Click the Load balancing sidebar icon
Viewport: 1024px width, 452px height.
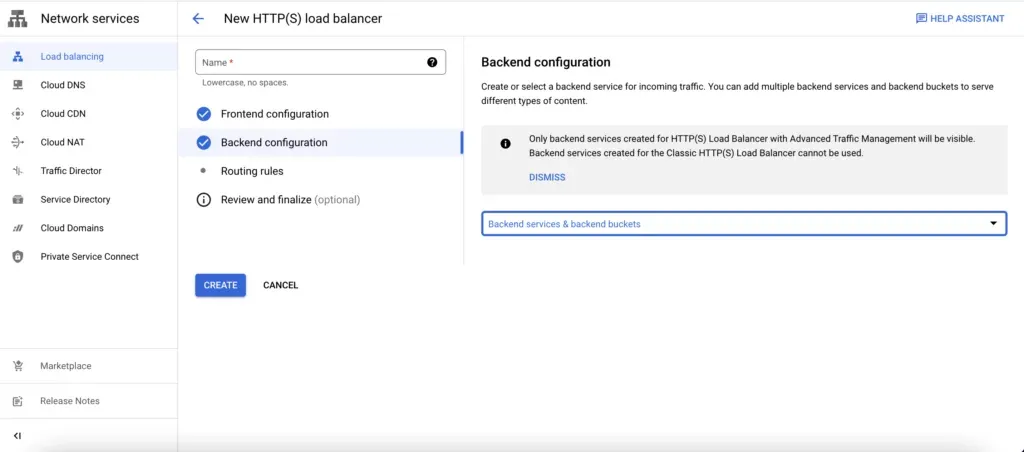(x=18, y=57)
